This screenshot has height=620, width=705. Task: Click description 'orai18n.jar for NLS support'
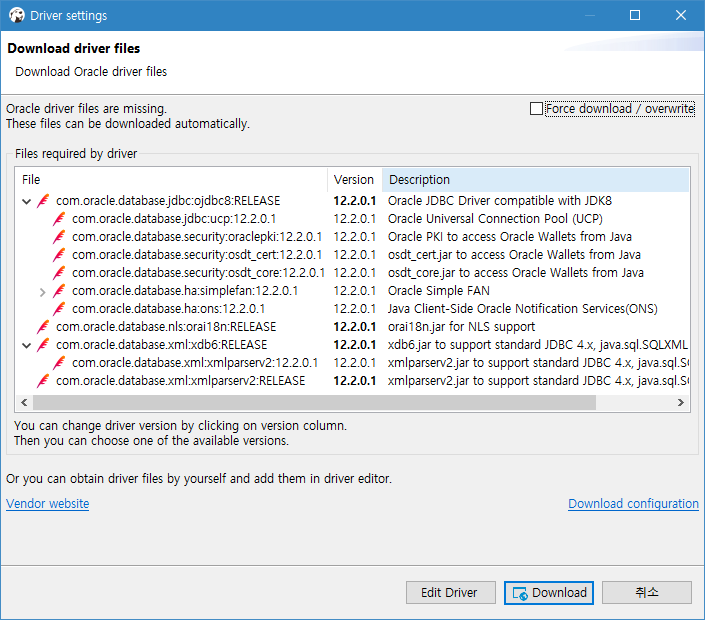pyautogui.click(x=462, y=326)
